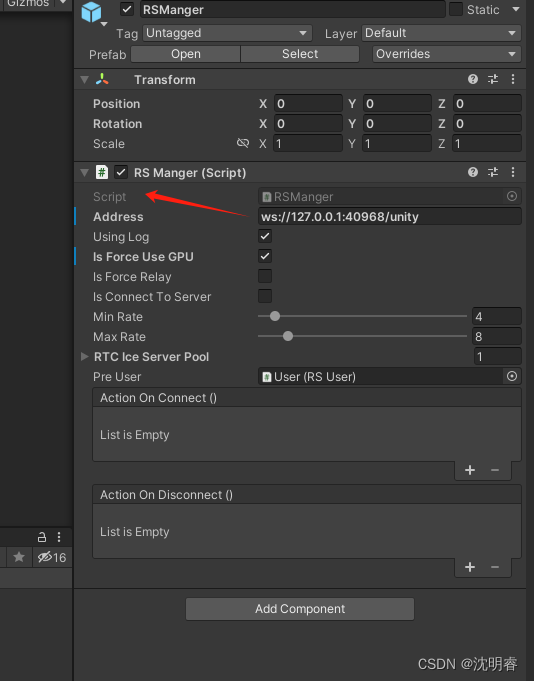Click the Is Force Use GPU label
Screen dimensions: 534x681
(143, 256)
